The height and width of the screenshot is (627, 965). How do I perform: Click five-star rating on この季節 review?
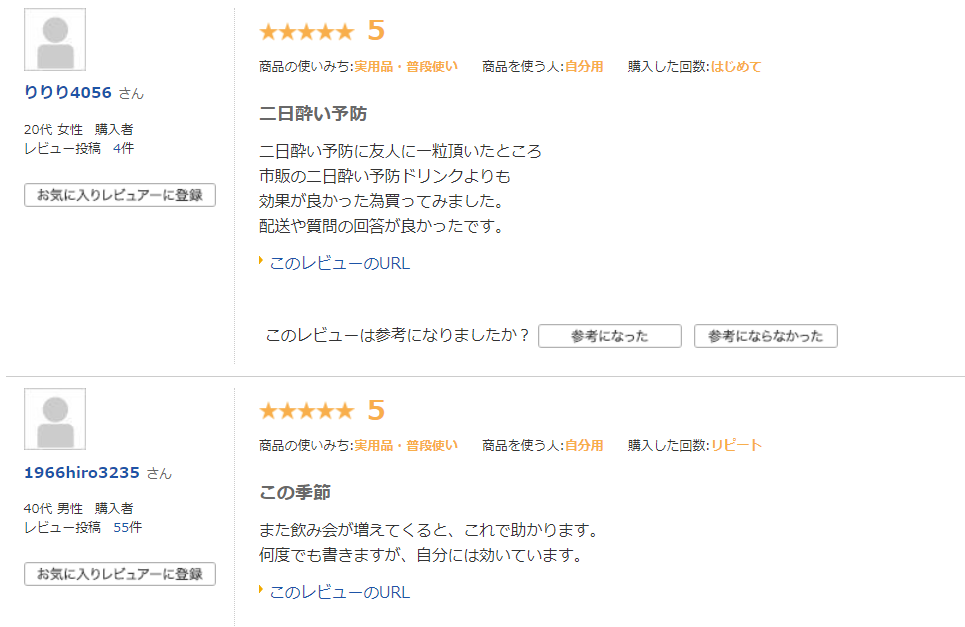(x=306, y=411)
